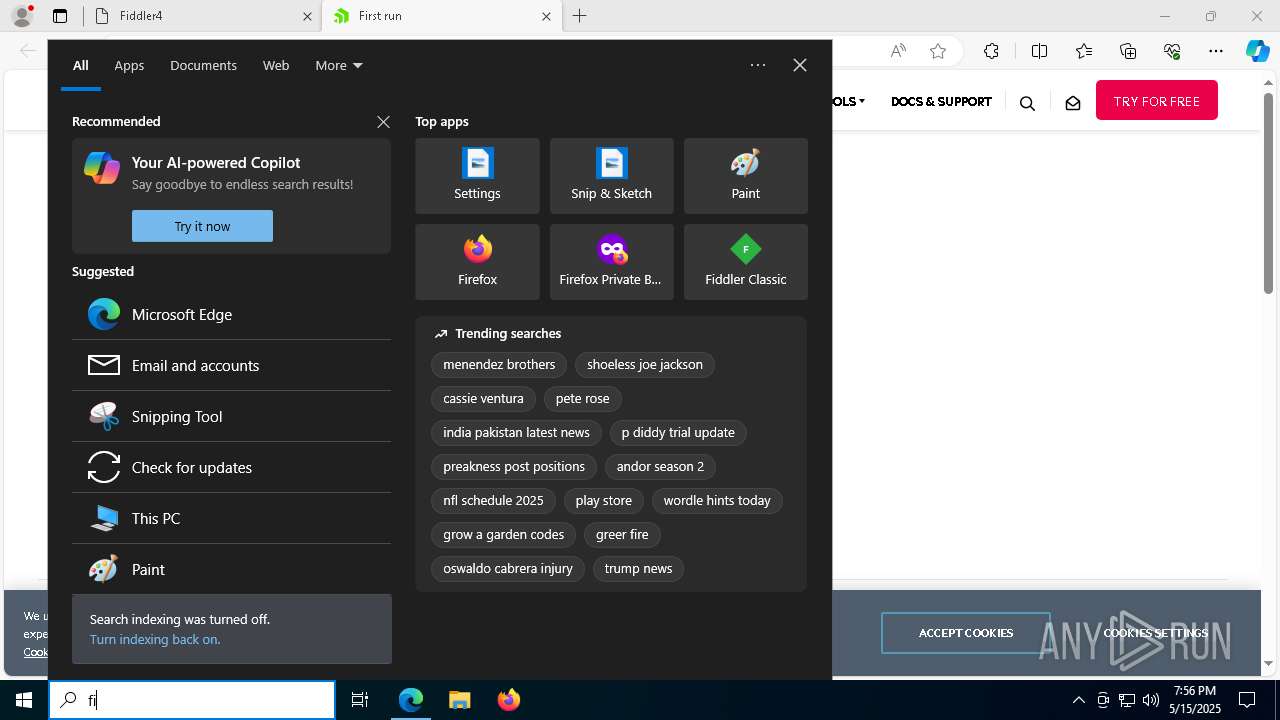1280x720 pixels.
Task: Toggle Read aloud in address bar
Action: [x=898, y=51]
